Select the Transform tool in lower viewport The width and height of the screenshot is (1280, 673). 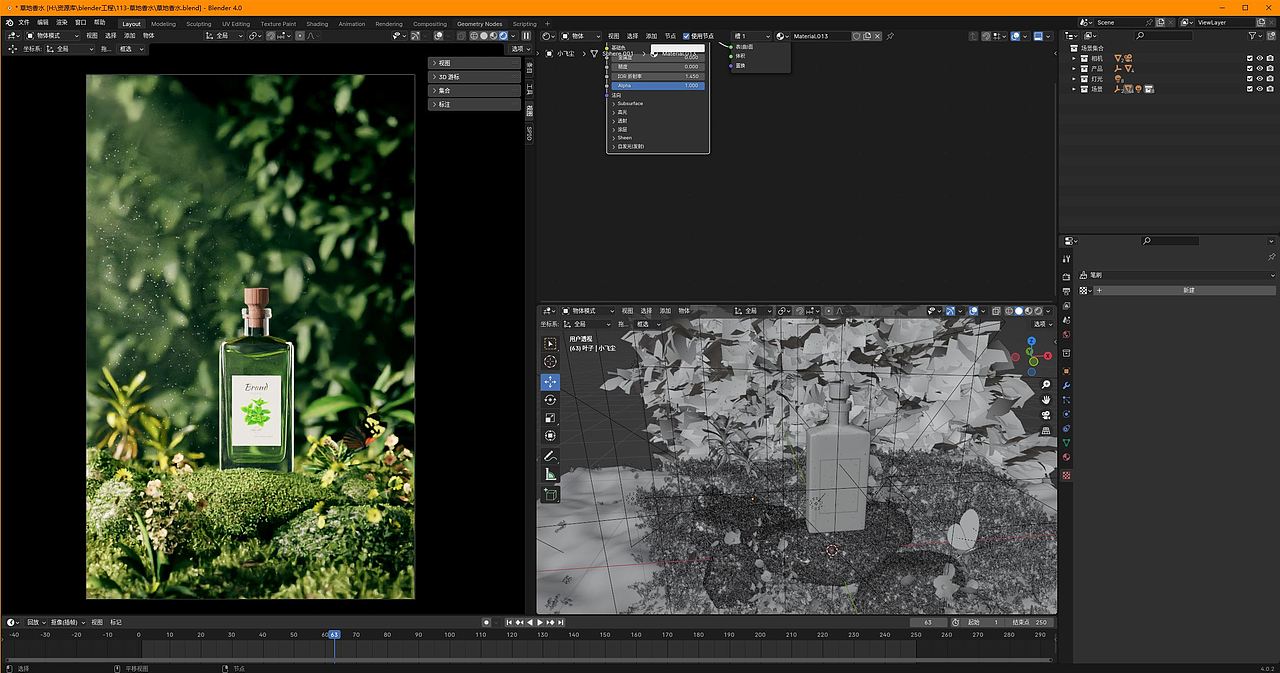coord(551,436)
